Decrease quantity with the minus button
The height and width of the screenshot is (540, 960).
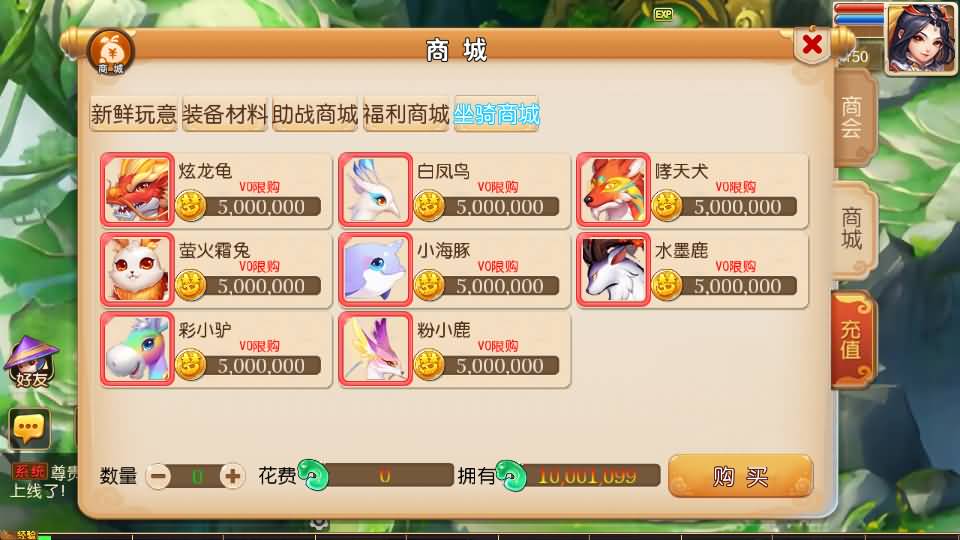click(159, 476)
